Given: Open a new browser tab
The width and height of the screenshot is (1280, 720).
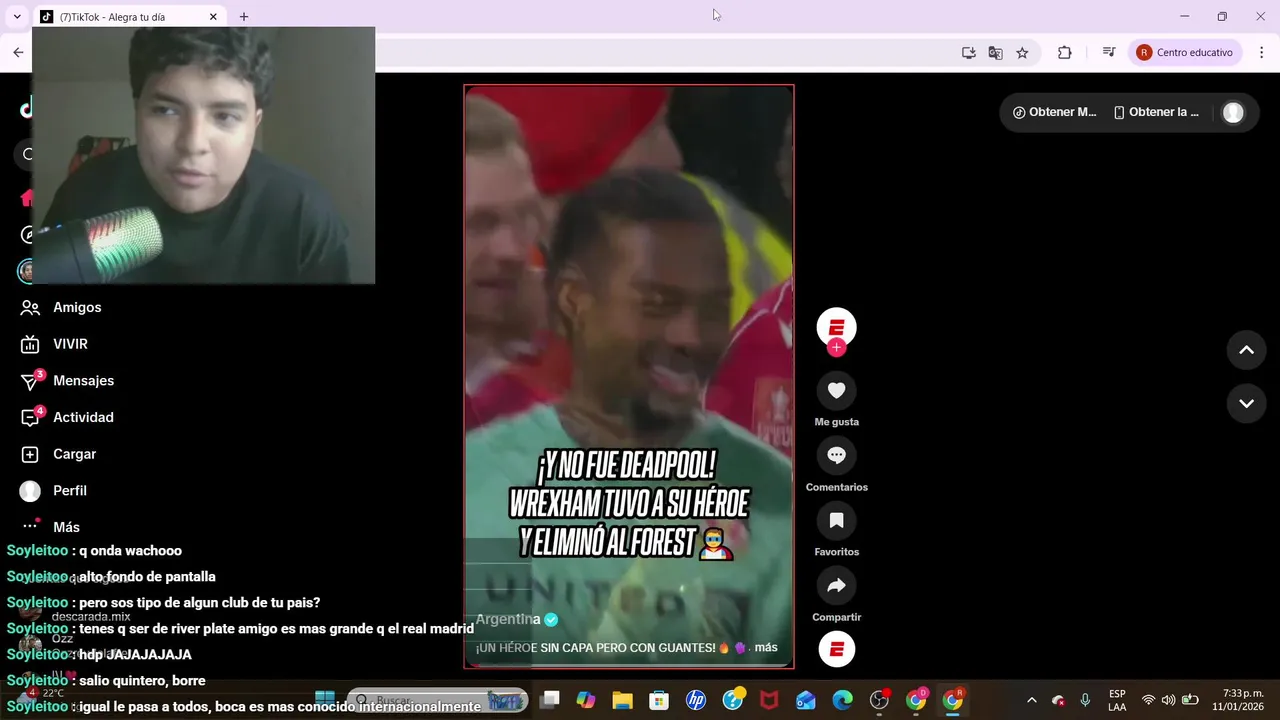Looking at the screenshot, I should click(x=244, y=17).
